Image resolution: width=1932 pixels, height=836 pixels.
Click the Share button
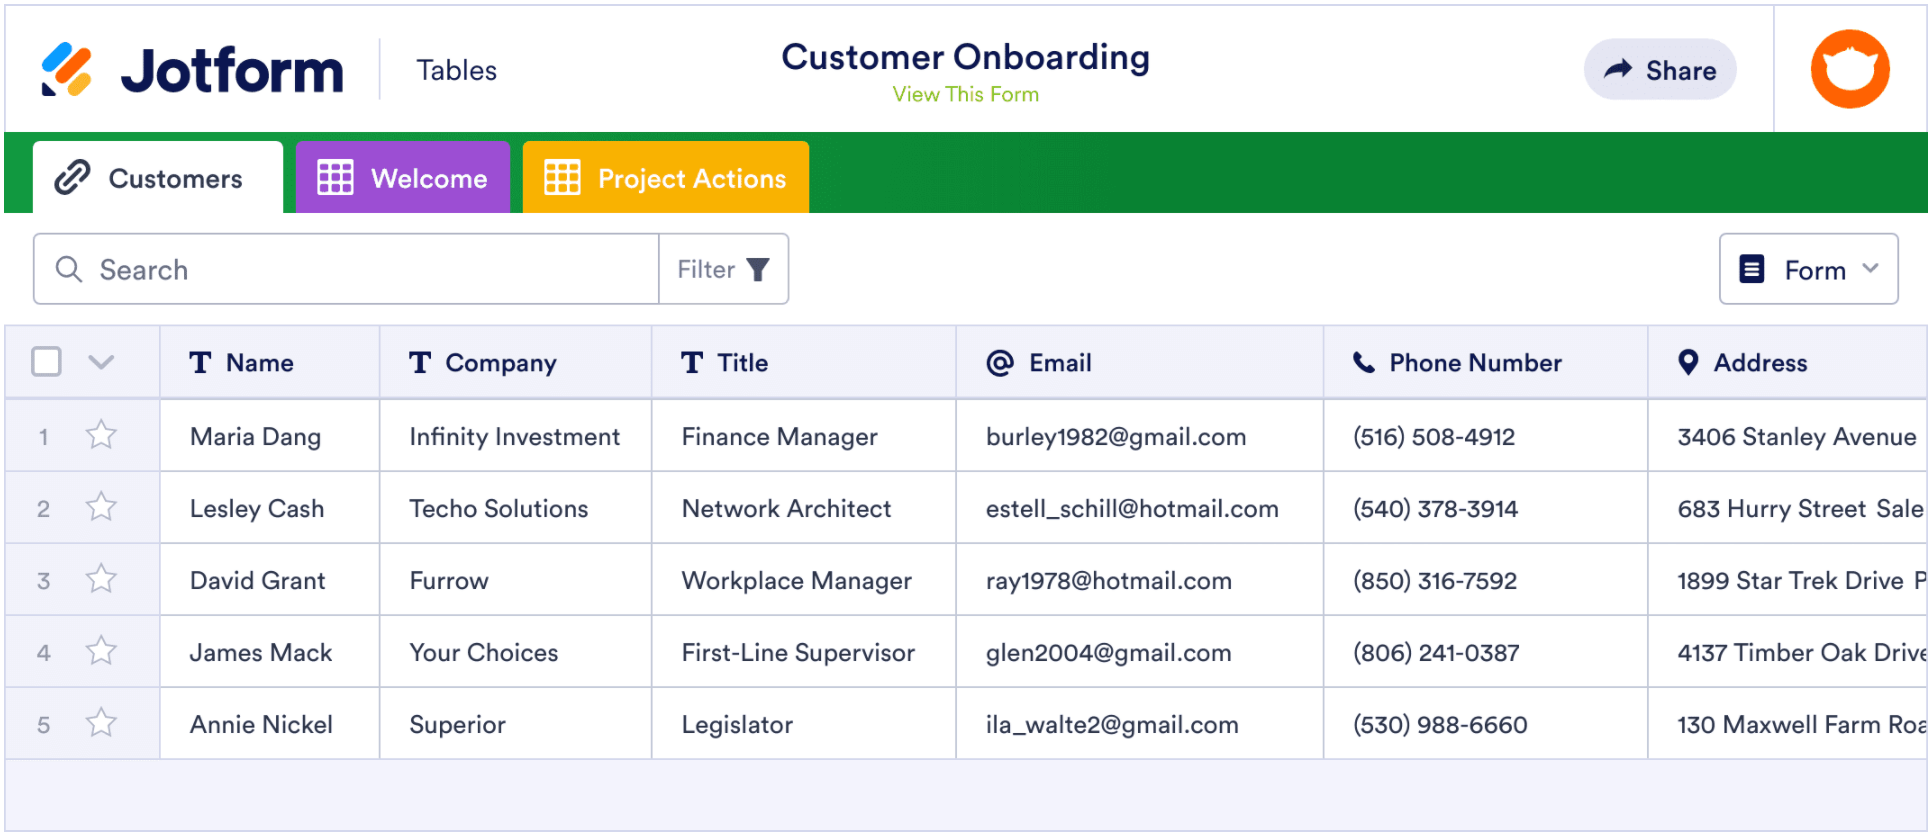tap(1659, 70)
